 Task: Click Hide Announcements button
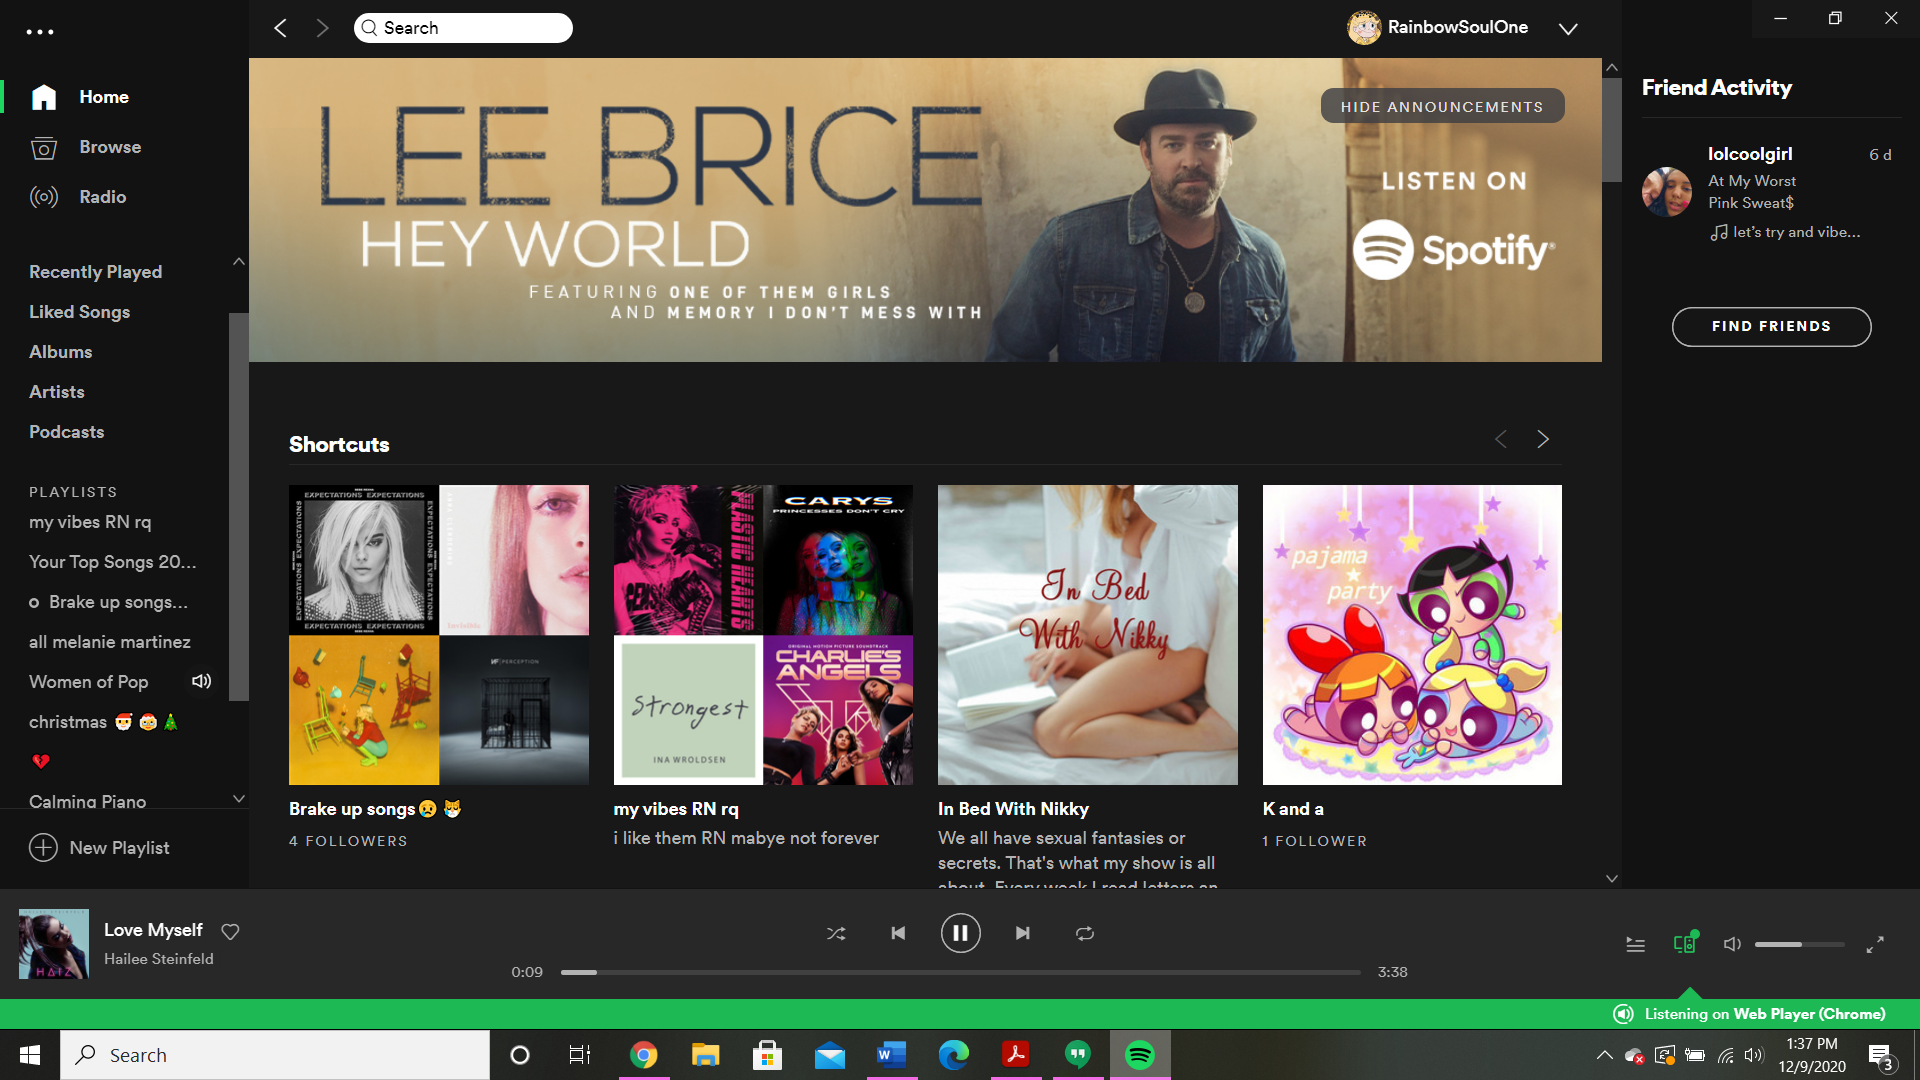(1442, 106)
